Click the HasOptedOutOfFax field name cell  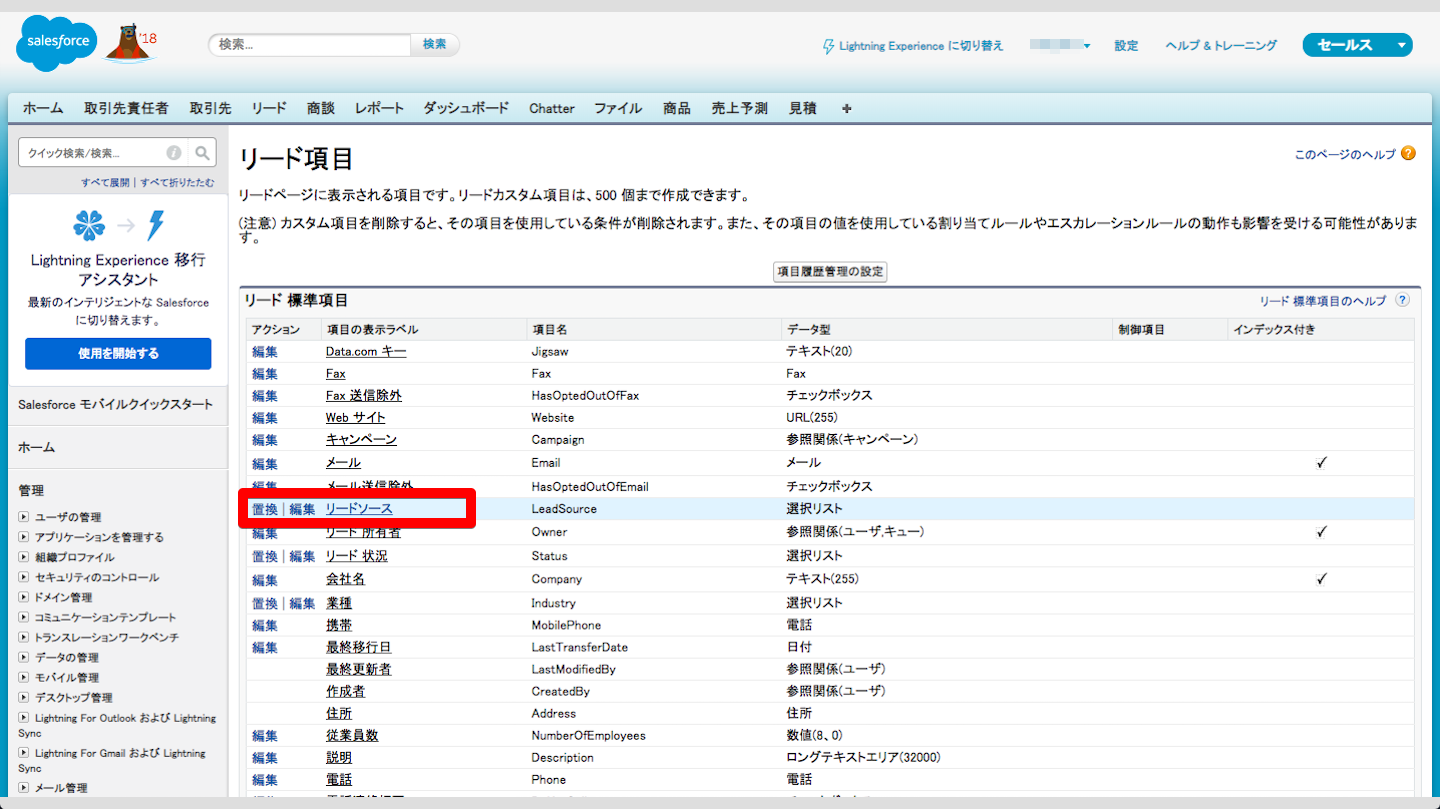point(585,395)
